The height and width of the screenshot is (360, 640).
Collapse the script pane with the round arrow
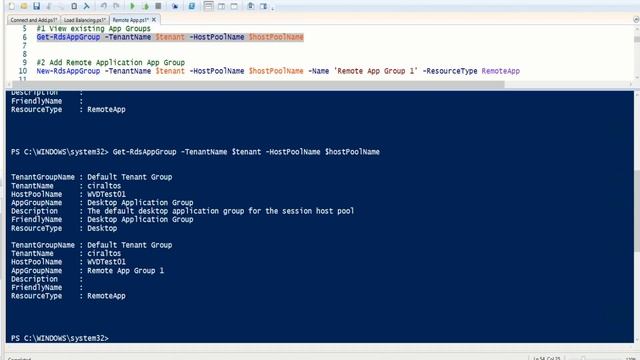pos(636,19)
